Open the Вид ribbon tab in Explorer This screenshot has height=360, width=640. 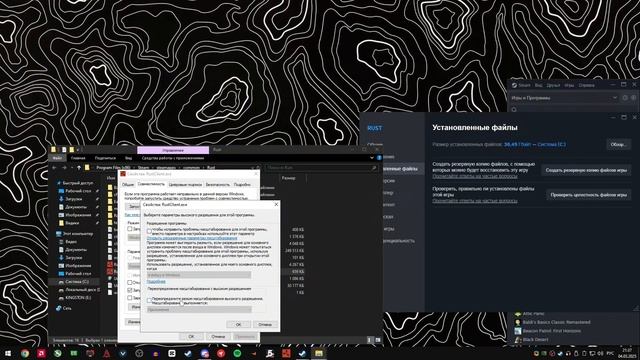point(129,158)
